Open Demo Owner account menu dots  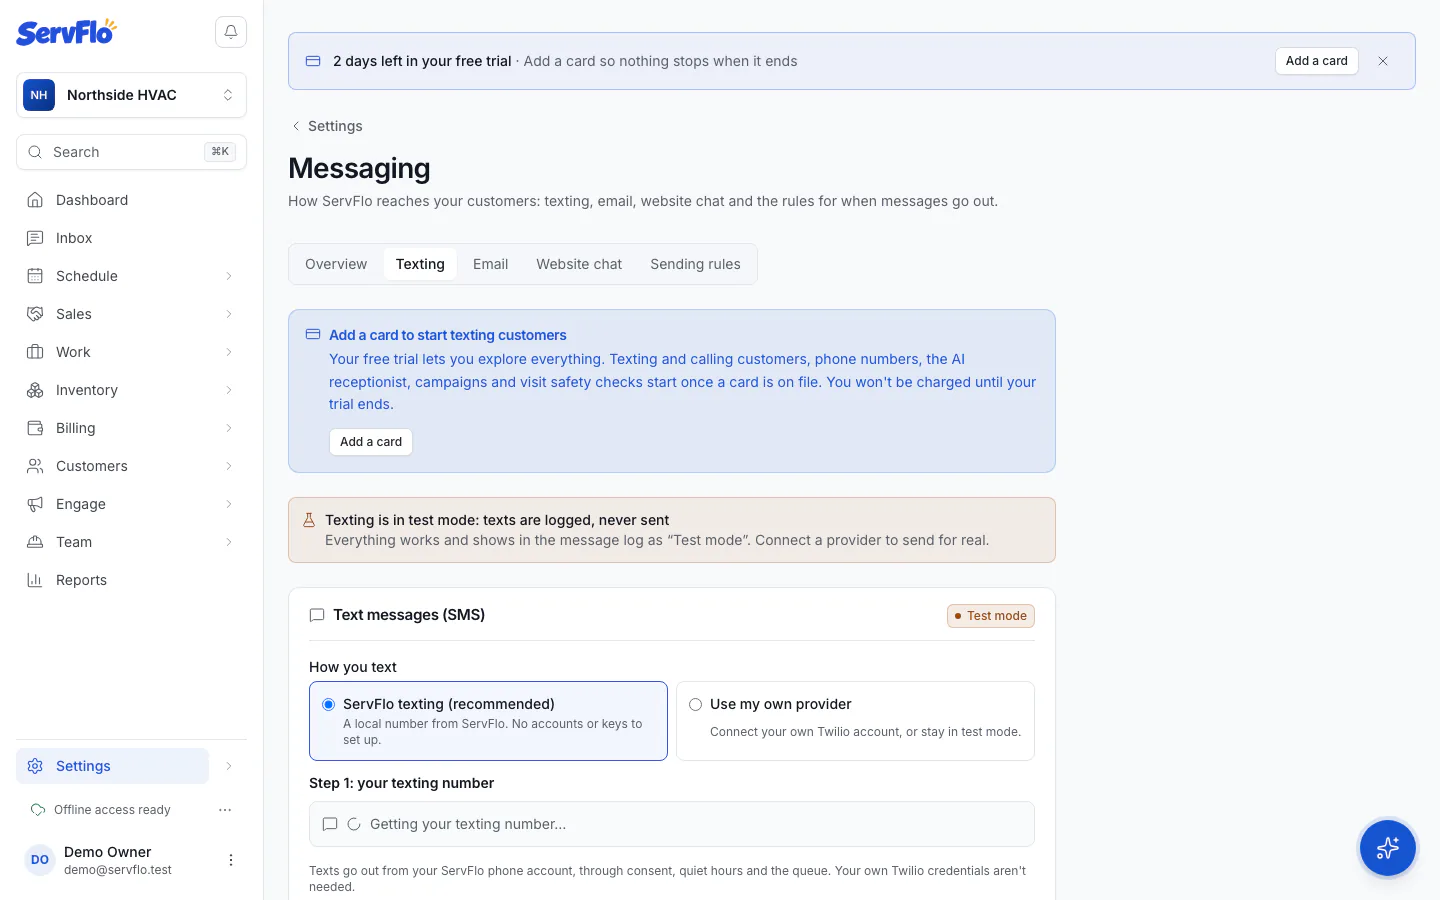pos(231,860)
